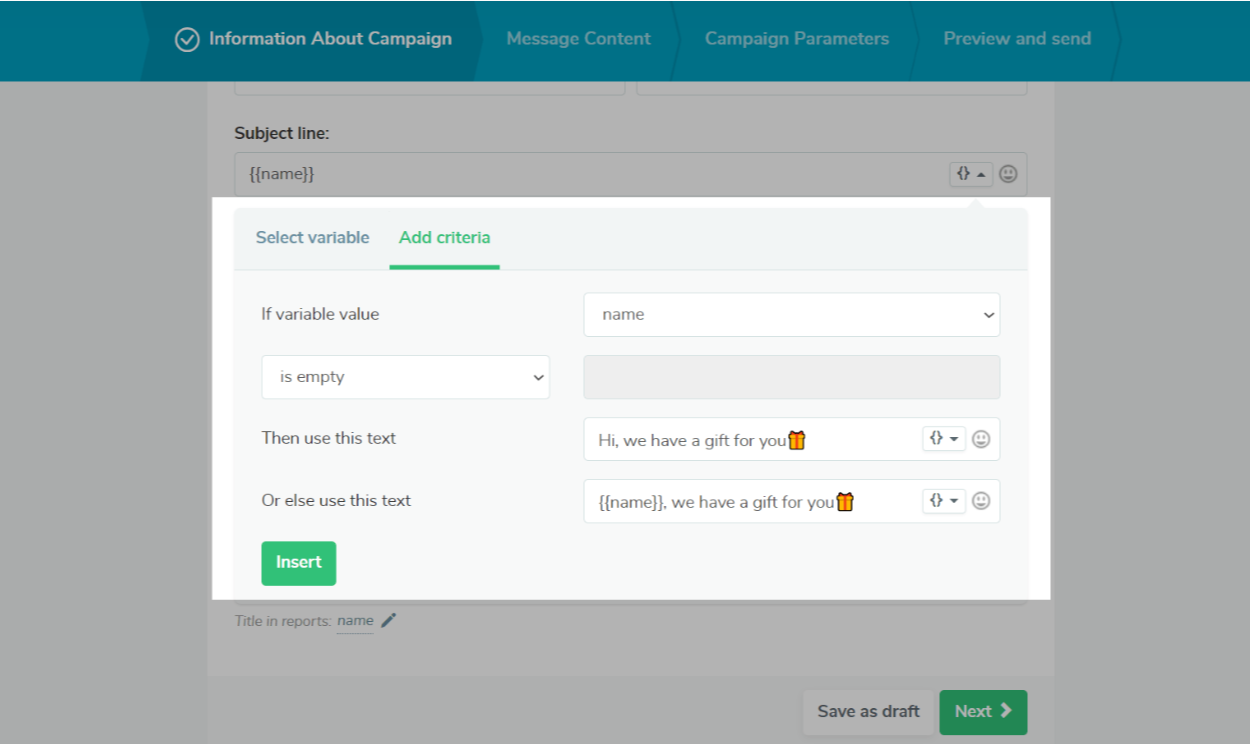Image resolution: width=1250 pixels, height=744 pixels.
Task: Open the variable name dropdown showing 'name'
Action: pyautogui.click(x=791, y=314)
